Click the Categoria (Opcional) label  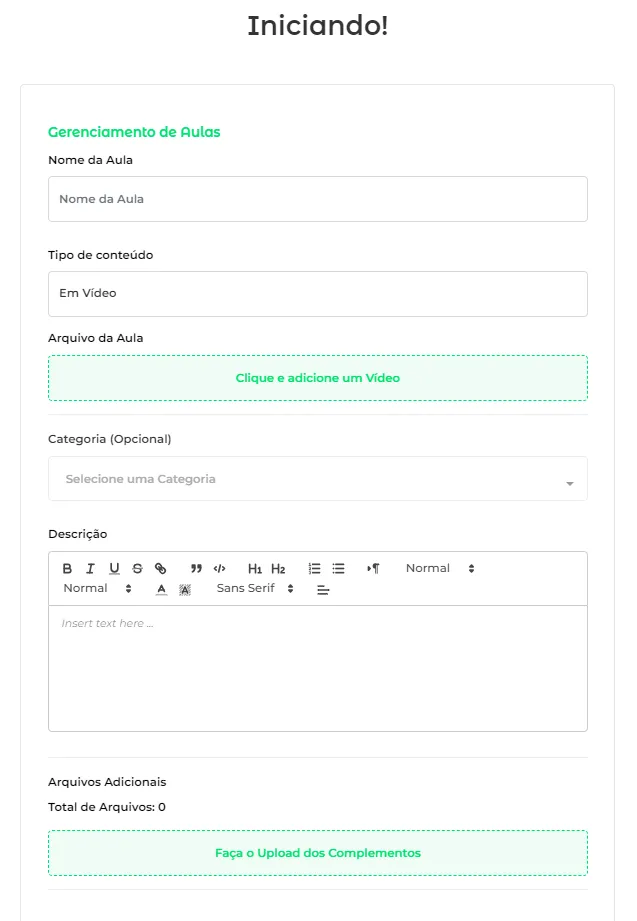[x=110, y=439]
